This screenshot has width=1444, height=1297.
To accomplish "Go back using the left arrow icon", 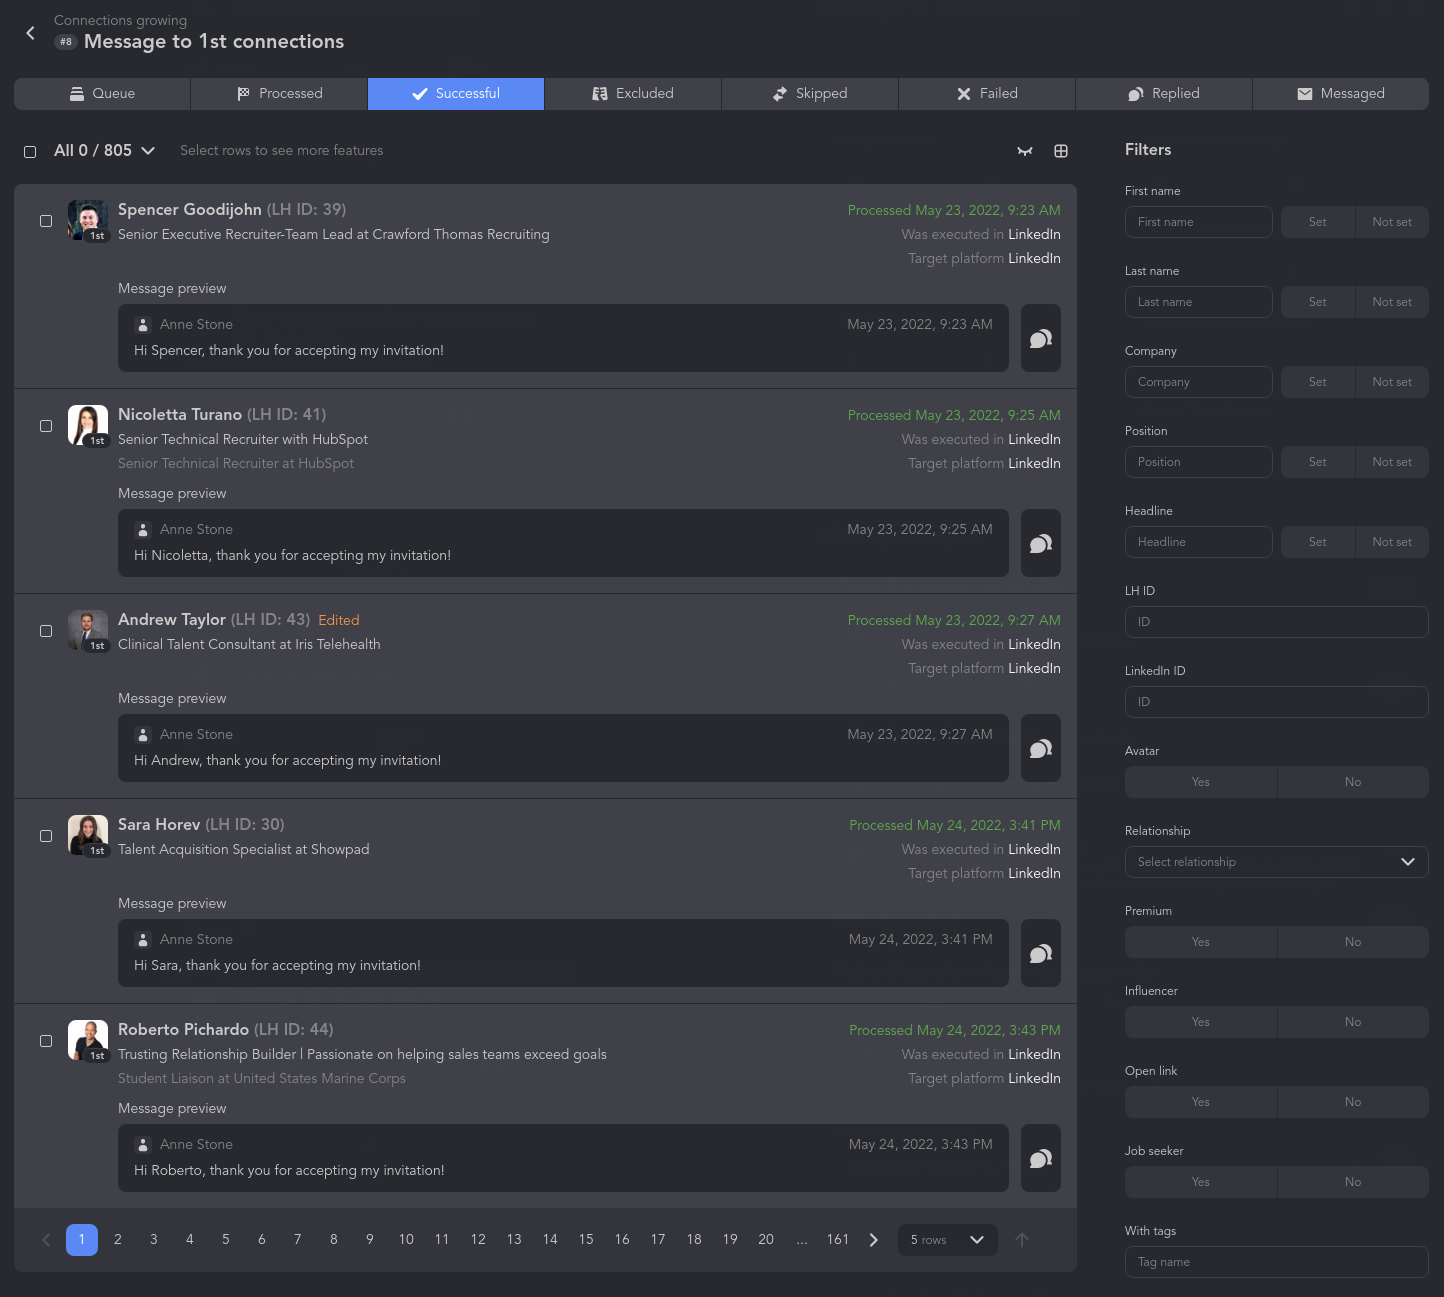I will [x=30, y=33].
